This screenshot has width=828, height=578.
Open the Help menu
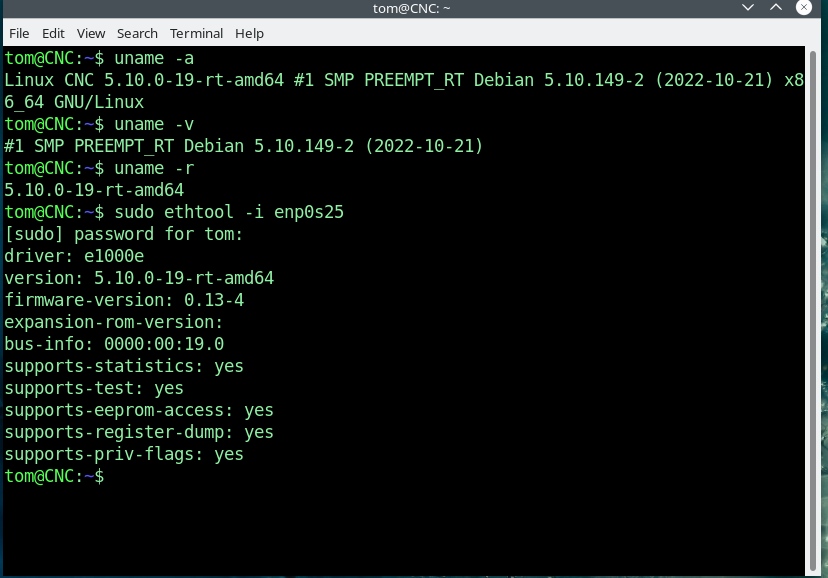tap(249, 33)
